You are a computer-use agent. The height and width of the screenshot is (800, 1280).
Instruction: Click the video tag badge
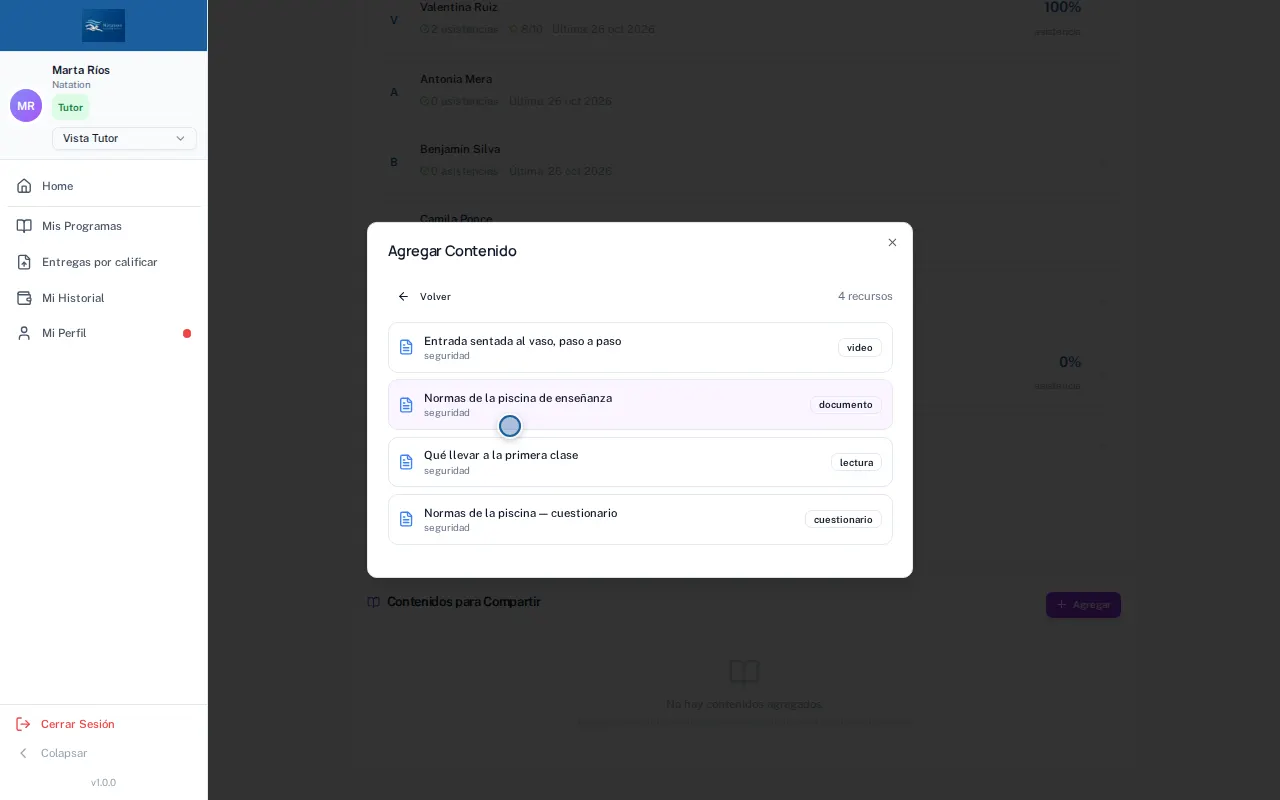pos(860,348)
